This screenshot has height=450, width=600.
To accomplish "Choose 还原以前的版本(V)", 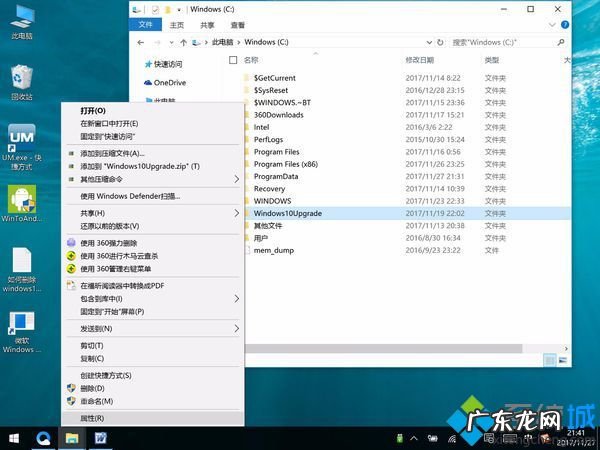I will point(153,226).
